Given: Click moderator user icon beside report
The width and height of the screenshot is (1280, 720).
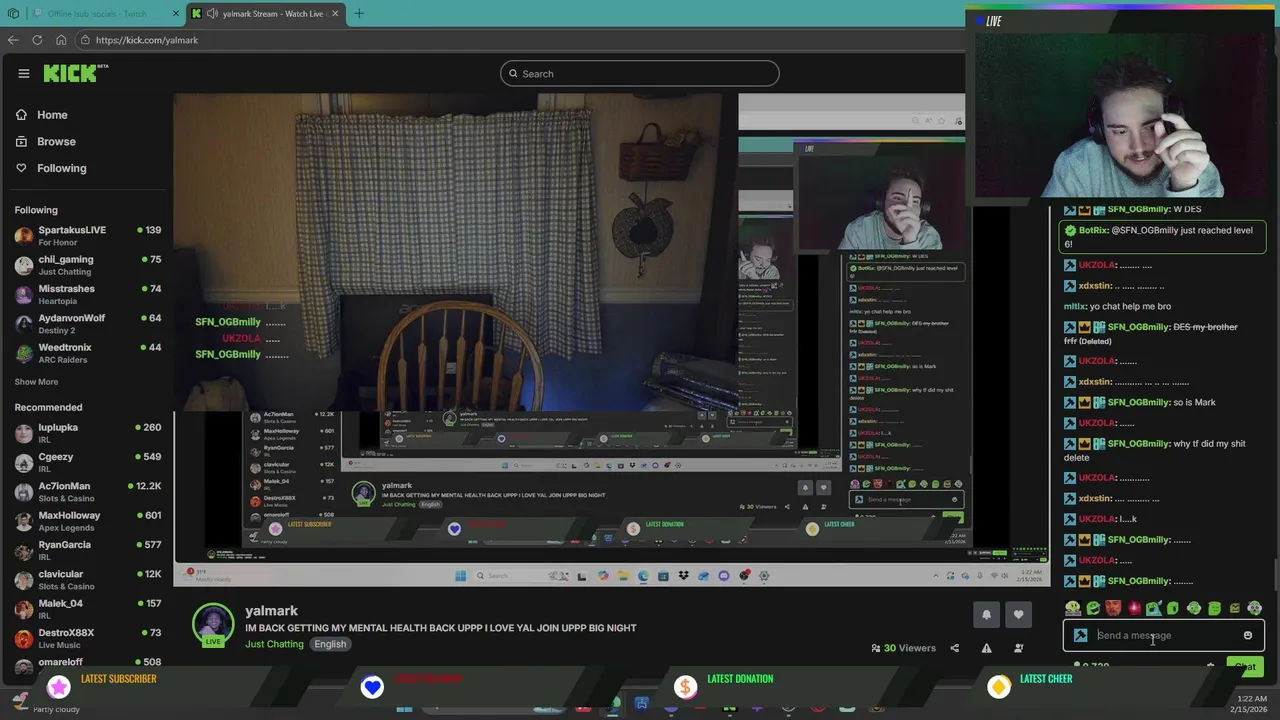Looking at the screenshot, I should coord(1018,648).
